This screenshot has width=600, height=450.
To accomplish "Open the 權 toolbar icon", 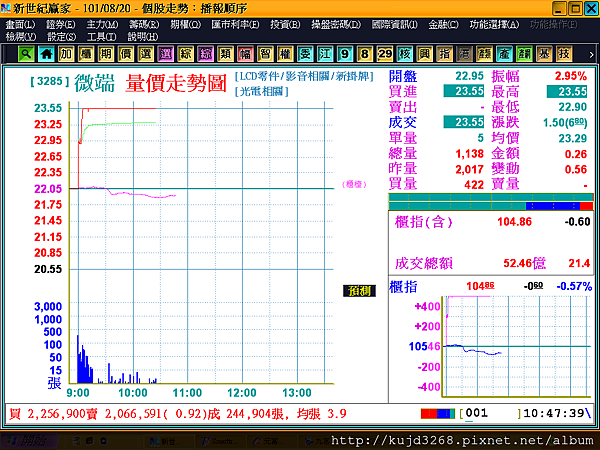I will [x=285, y=54].
